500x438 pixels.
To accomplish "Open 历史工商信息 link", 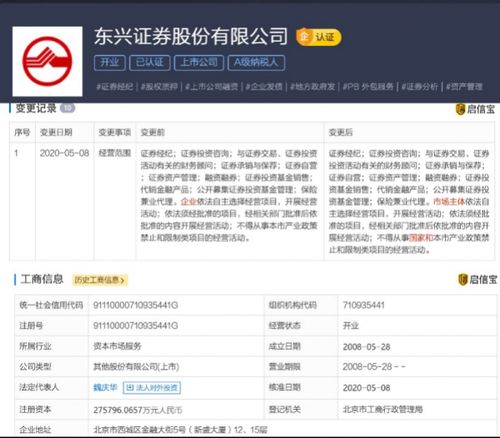I will 100,280.
